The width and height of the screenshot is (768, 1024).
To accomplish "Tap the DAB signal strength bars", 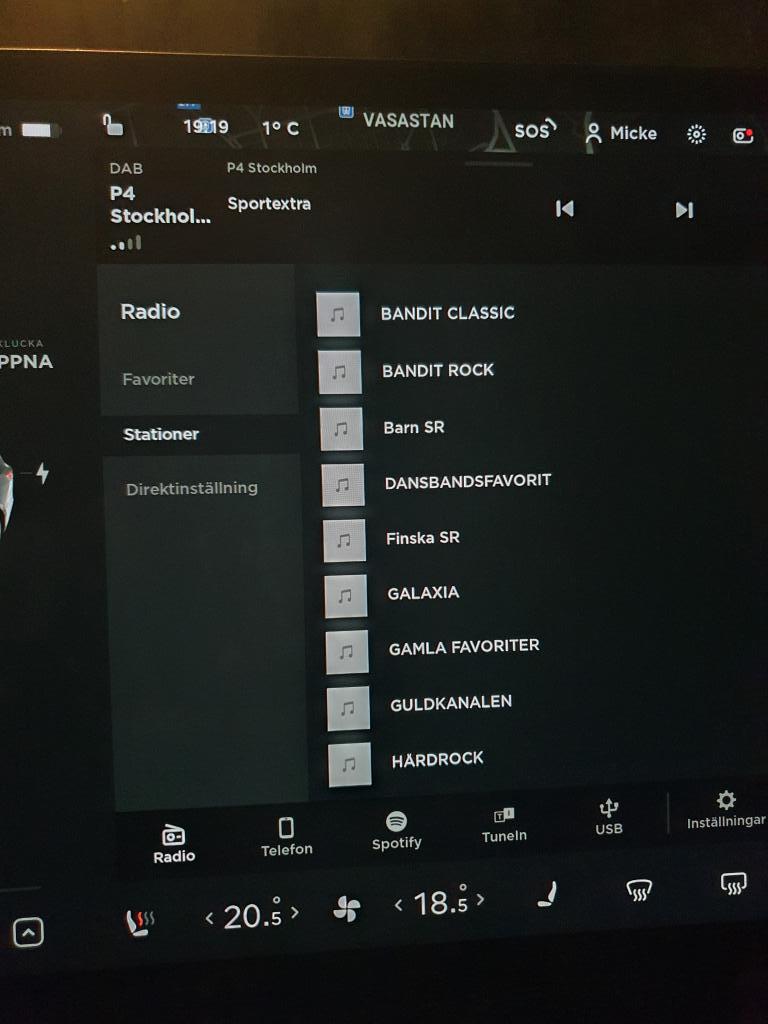I will pyautogui.click(x=126, y=244).
